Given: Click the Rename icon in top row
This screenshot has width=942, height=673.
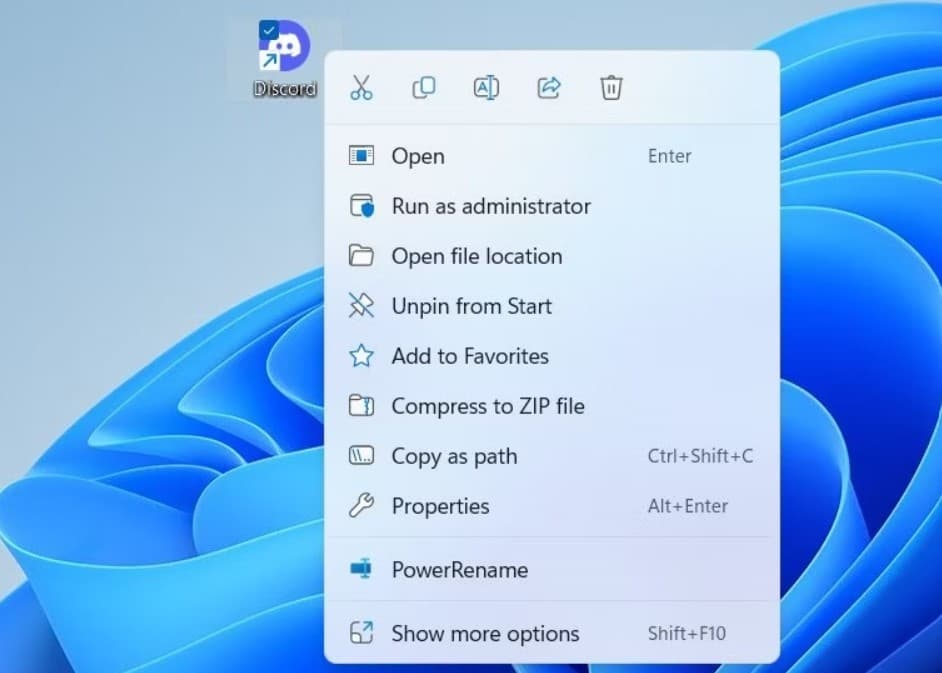Looking at the screenshot, I should [486, 88].
